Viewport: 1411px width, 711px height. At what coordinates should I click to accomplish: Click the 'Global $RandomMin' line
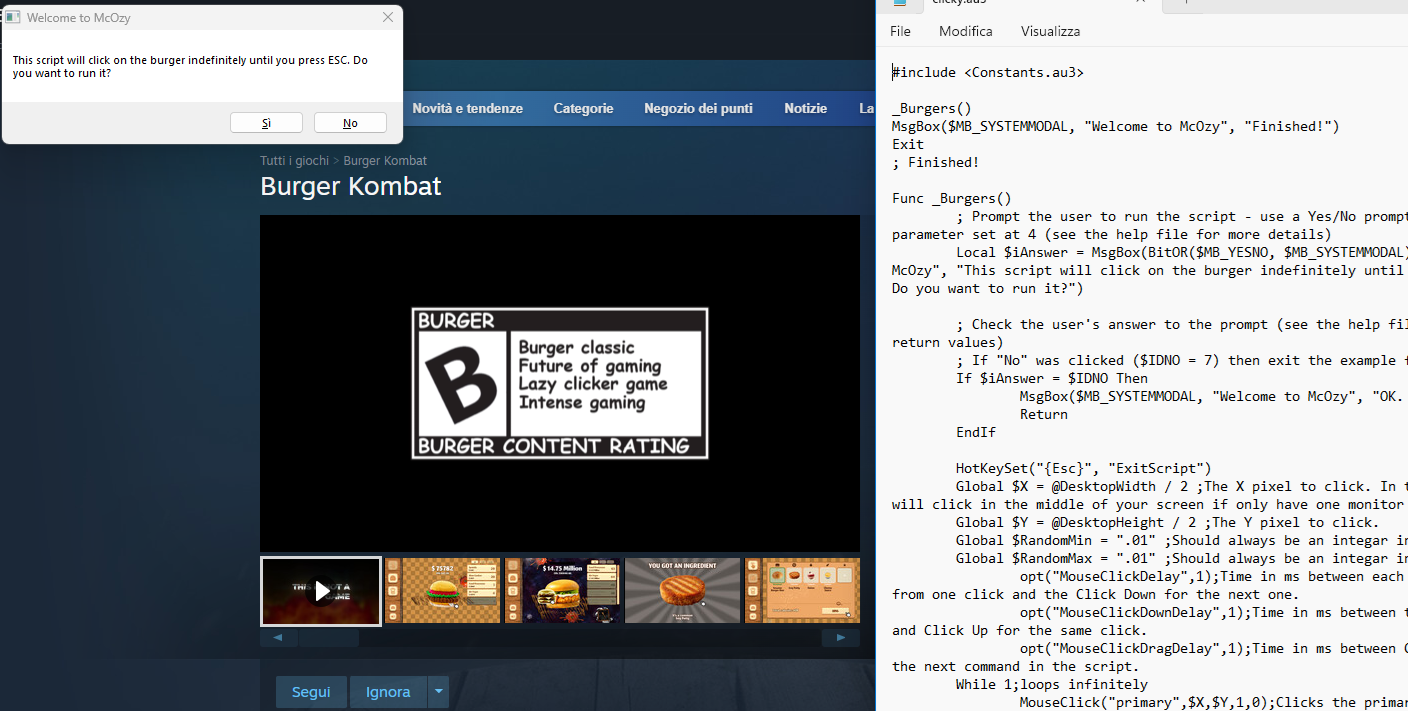coord(1181,540)
